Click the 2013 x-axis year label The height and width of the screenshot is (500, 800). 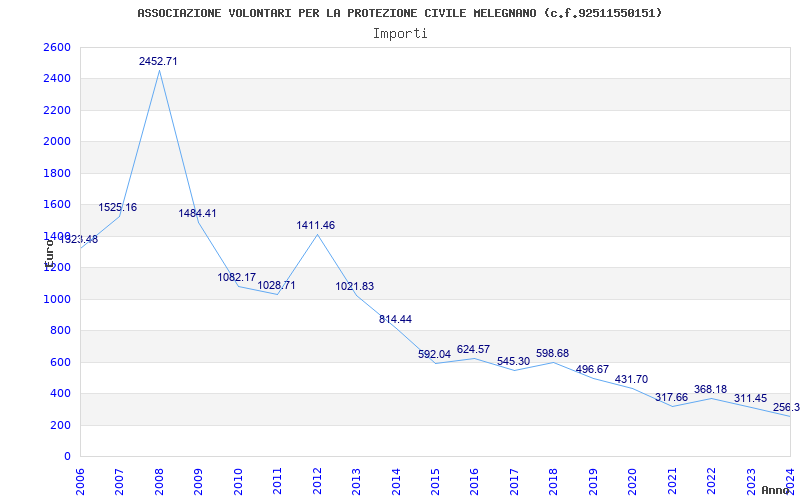click(x=356, y=480)
